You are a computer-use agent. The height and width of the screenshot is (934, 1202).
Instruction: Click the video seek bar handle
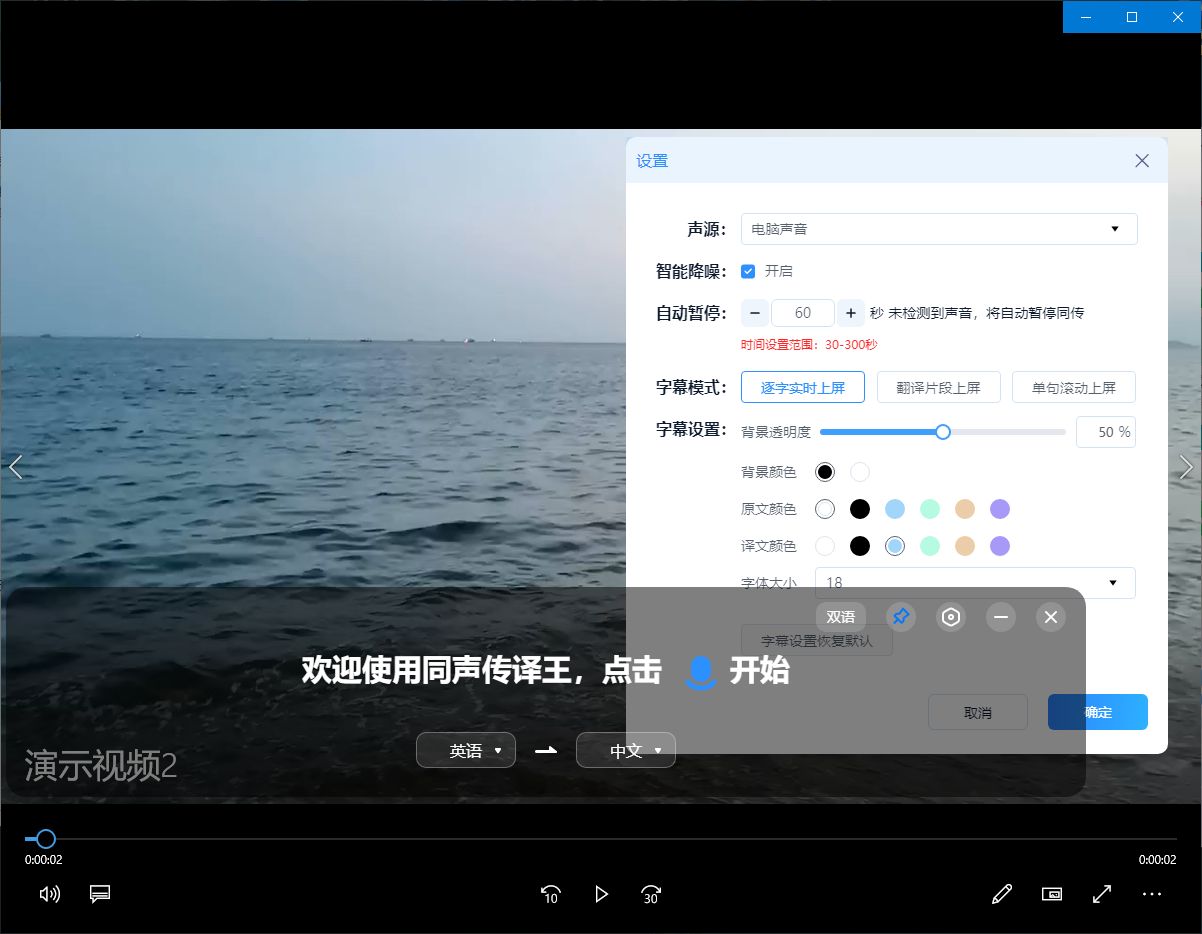45,839
